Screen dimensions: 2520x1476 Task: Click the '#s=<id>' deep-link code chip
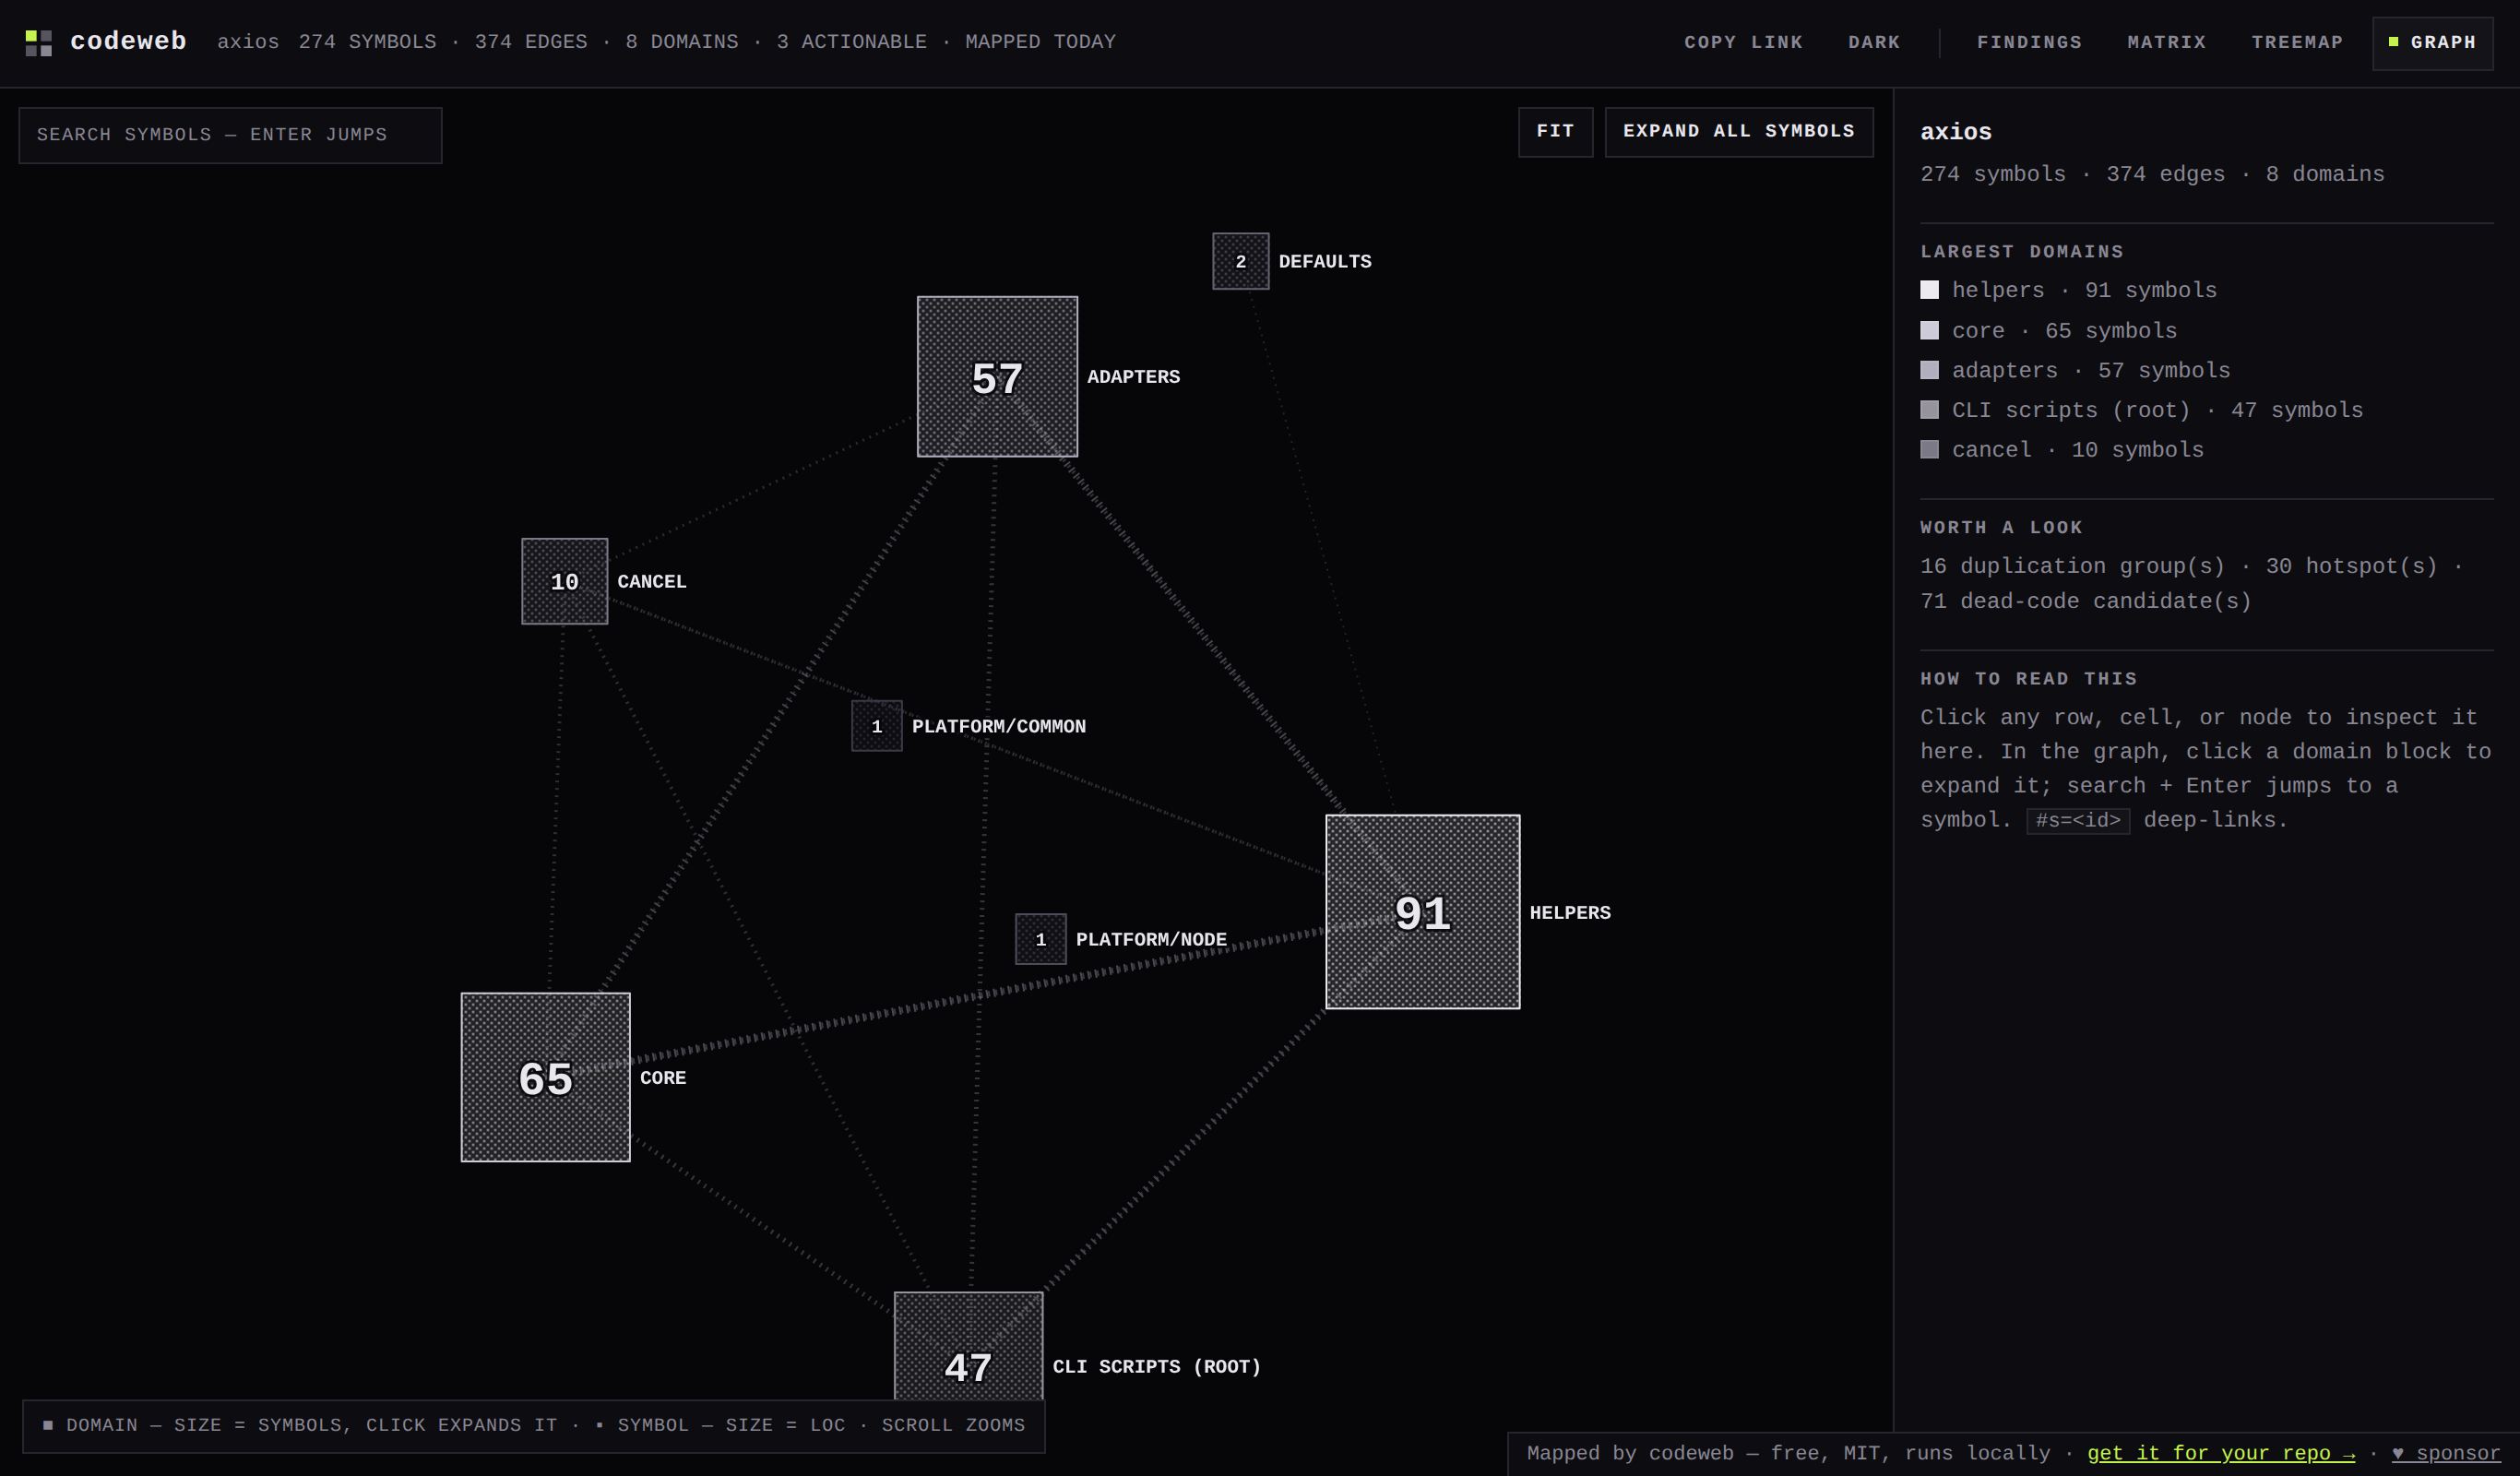[2078, 821]
